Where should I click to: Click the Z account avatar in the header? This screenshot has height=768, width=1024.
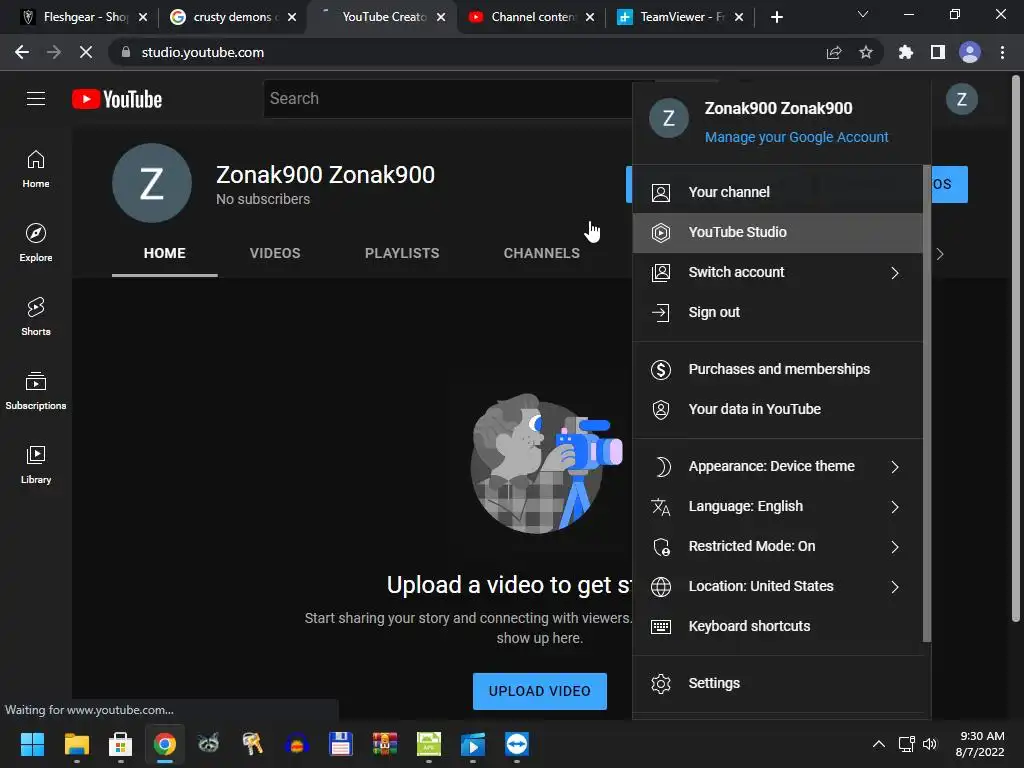point(961,99)
